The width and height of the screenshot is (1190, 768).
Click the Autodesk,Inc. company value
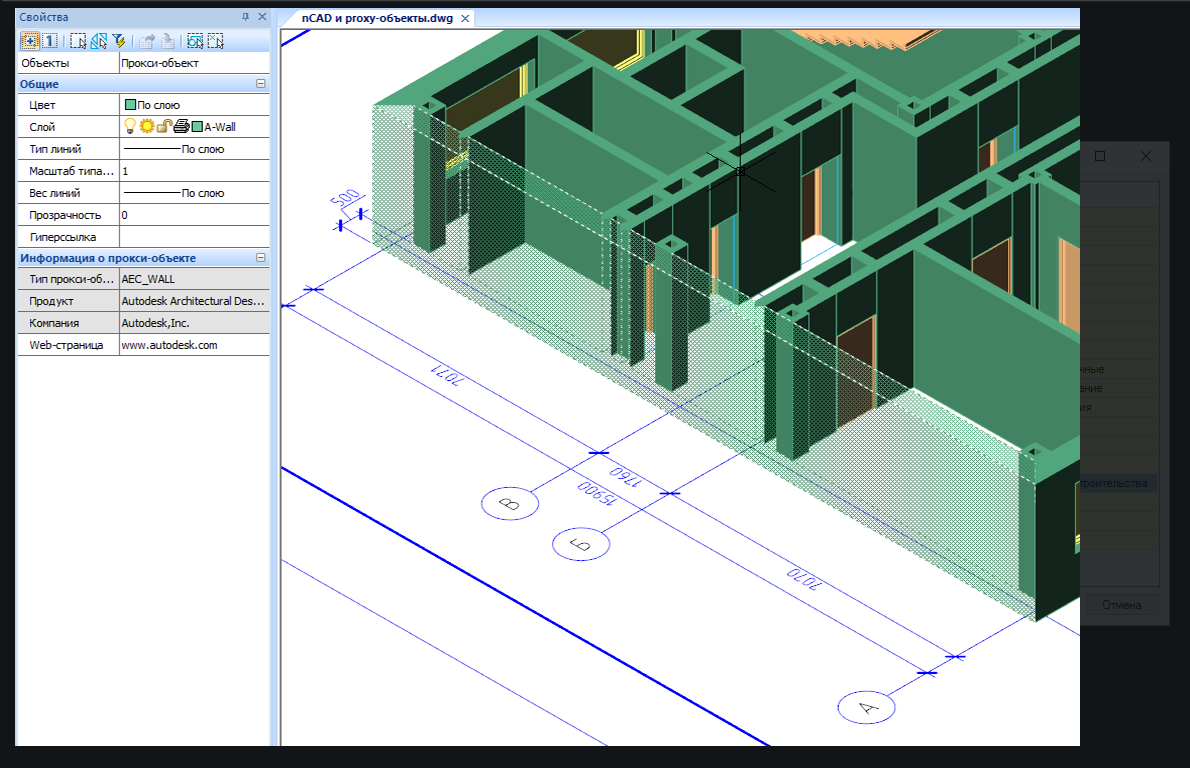tap(194, 323)
